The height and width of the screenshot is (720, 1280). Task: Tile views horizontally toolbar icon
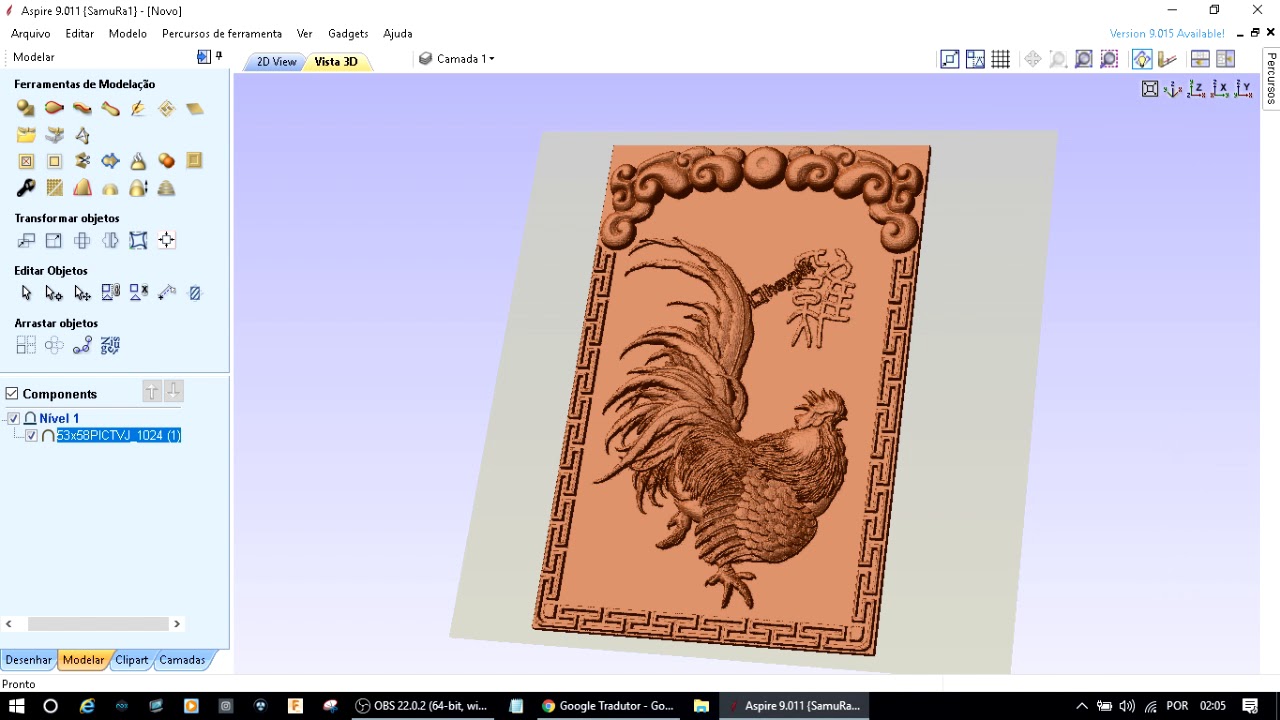(1200, 59)
